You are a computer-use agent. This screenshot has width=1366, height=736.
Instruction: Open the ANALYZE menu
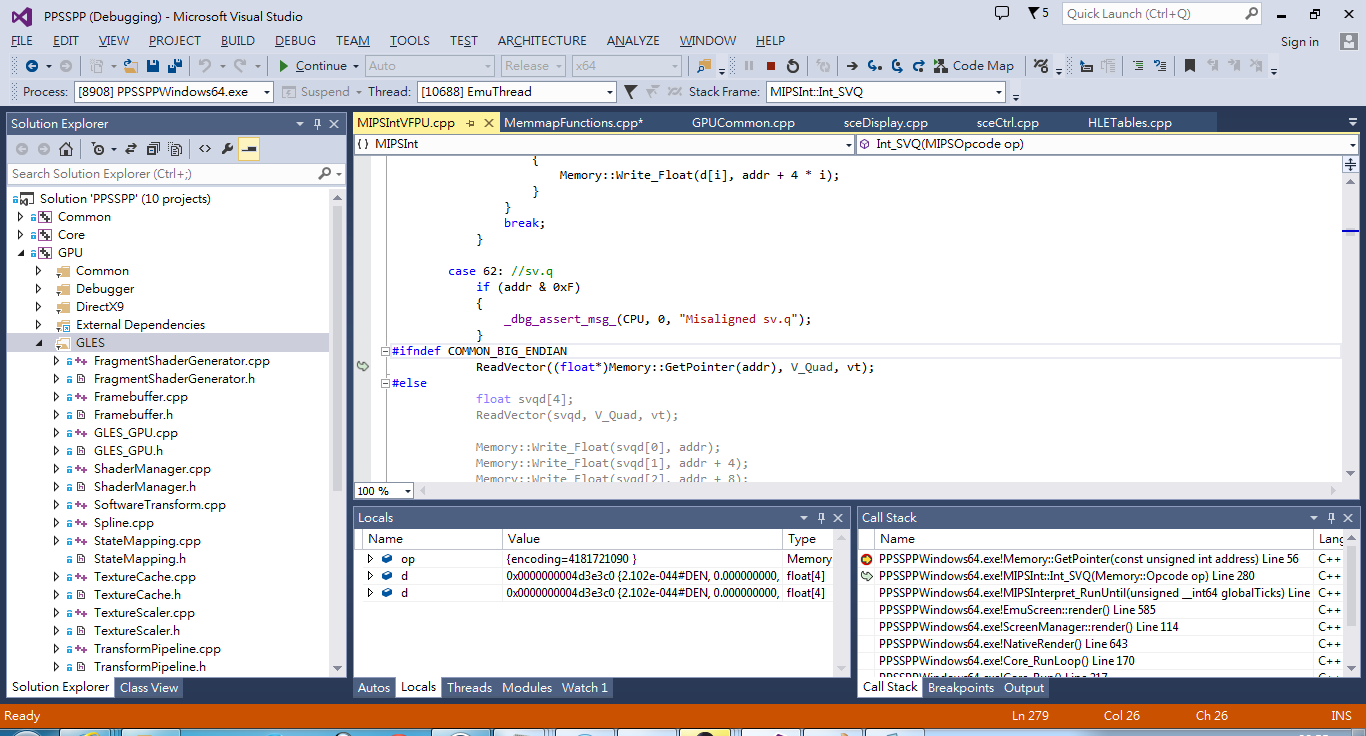633,41
